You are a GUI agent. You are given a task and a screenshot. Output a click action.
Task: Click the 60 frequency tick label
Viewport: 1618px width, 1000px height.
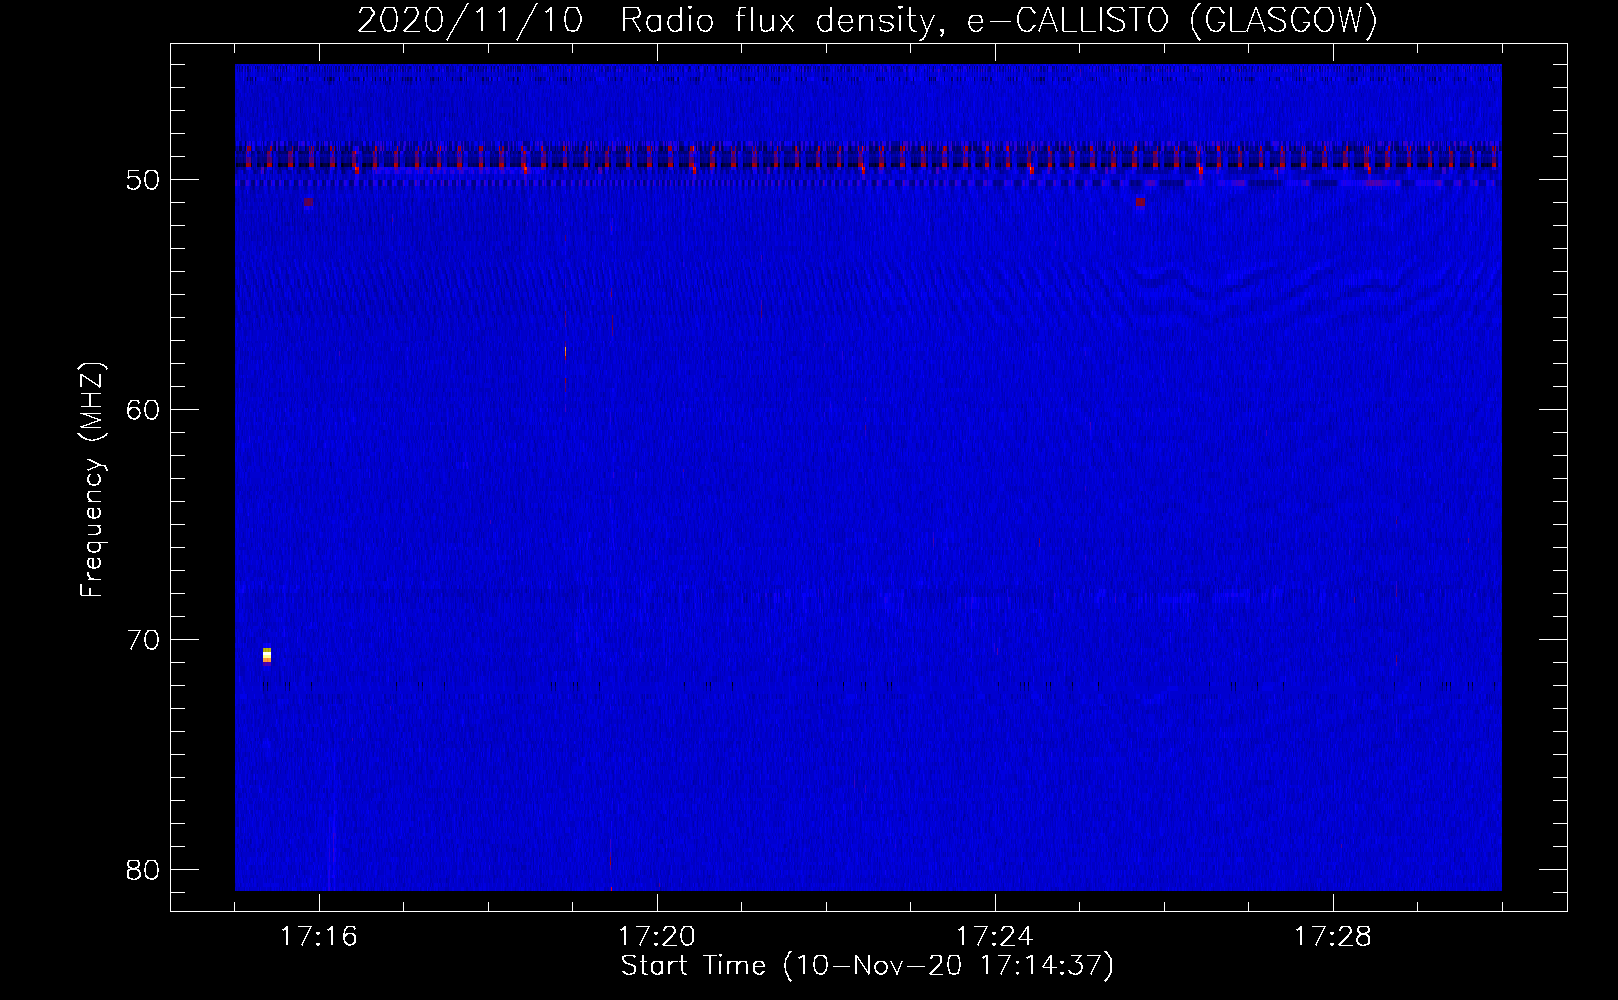(x=143, y=410)
